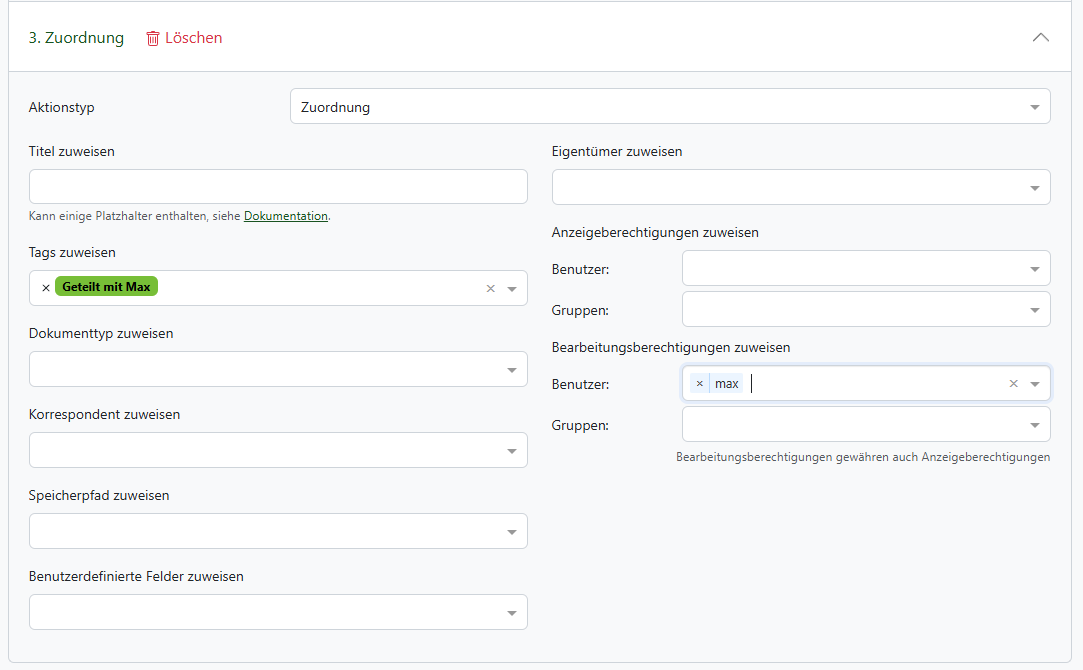The width and height of the screenshot is (1083, 670).
Task: Open the Dokumentation link
Action: [x=285, y=216]
